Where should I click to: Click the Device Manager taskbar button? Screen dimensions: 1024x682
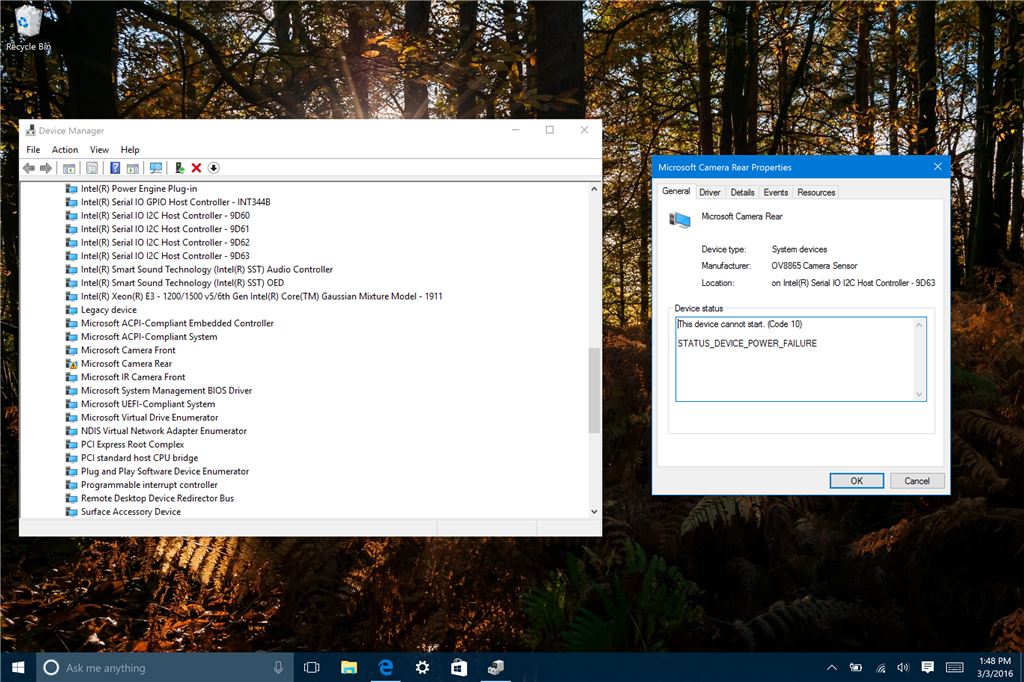click(496, 667)
